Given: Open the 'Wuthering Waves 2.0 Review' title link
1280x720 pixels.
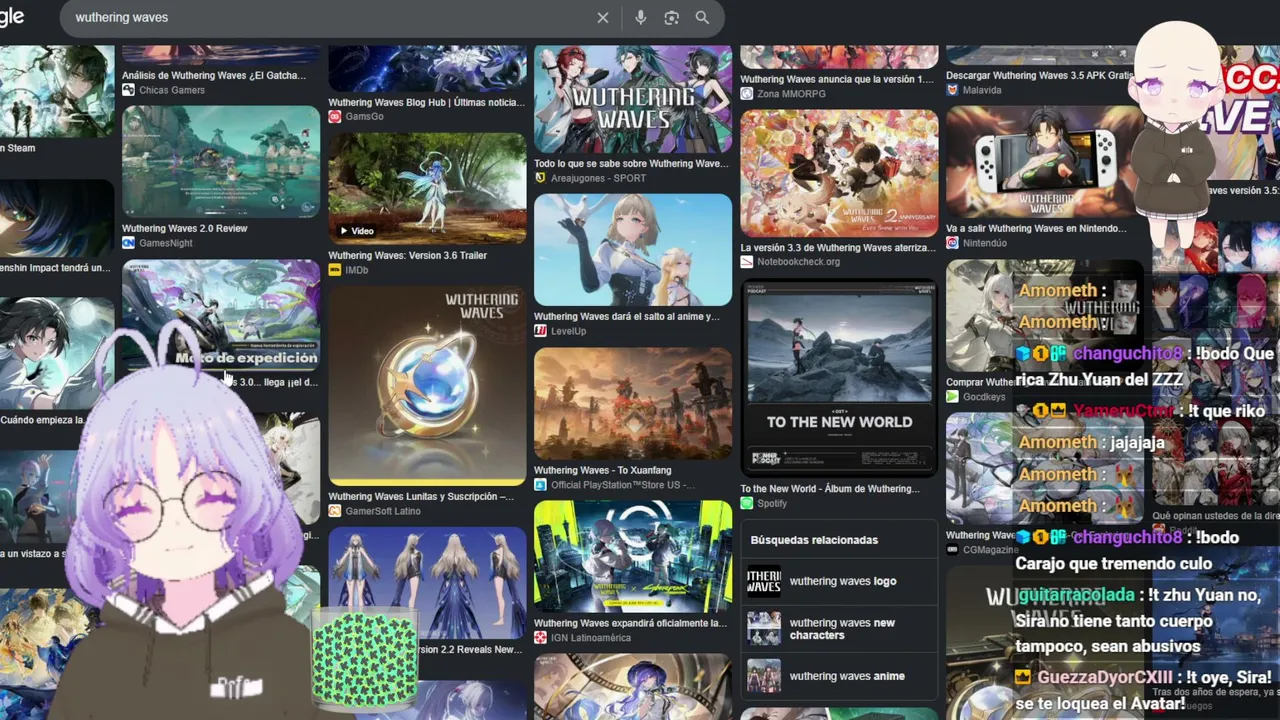Looking at the screenshot, I should pyautogui.click(x=185, y=229).
